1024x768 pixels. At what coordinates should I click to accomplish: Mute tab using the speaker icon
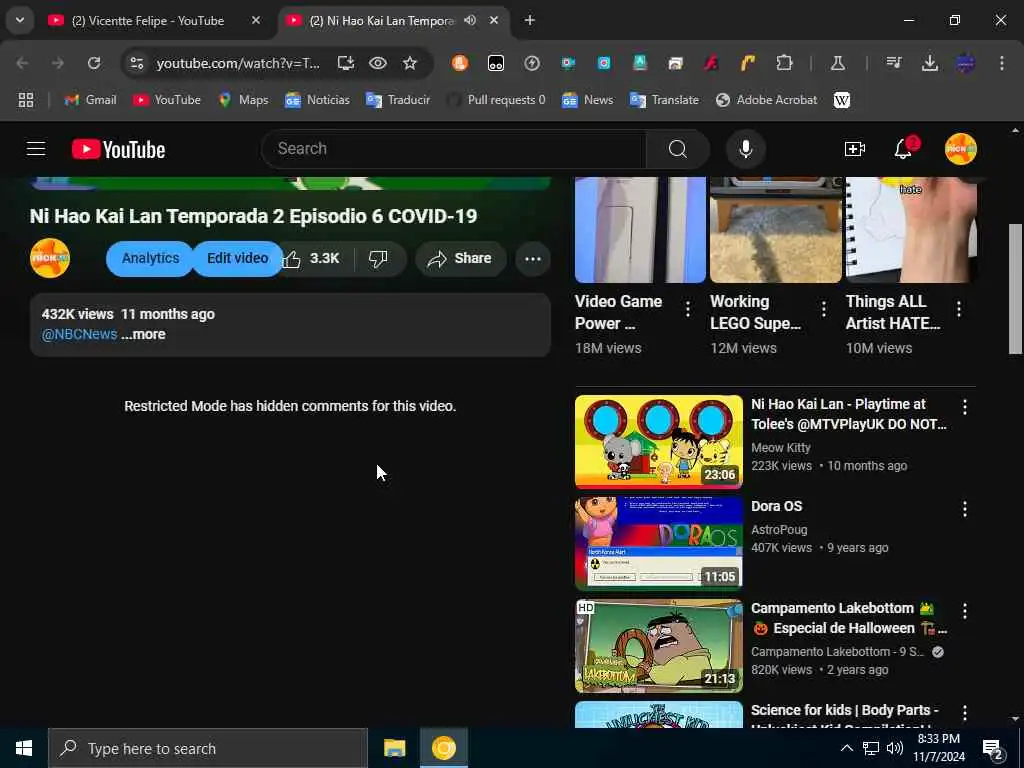470,20
